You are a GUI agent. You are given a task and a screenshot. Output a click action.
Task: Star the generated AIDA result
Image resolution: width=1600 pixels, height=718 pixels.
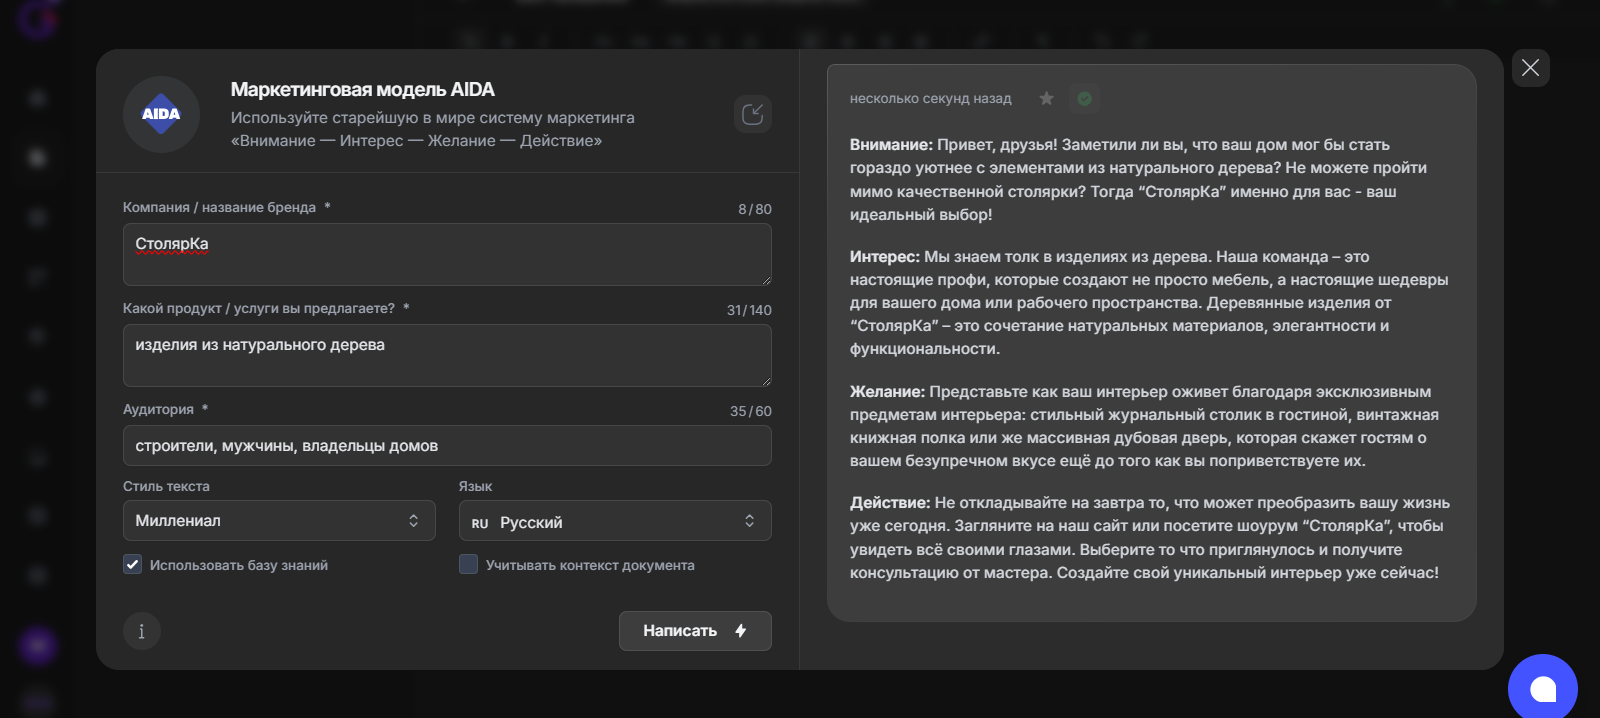tap(1046, 98)
